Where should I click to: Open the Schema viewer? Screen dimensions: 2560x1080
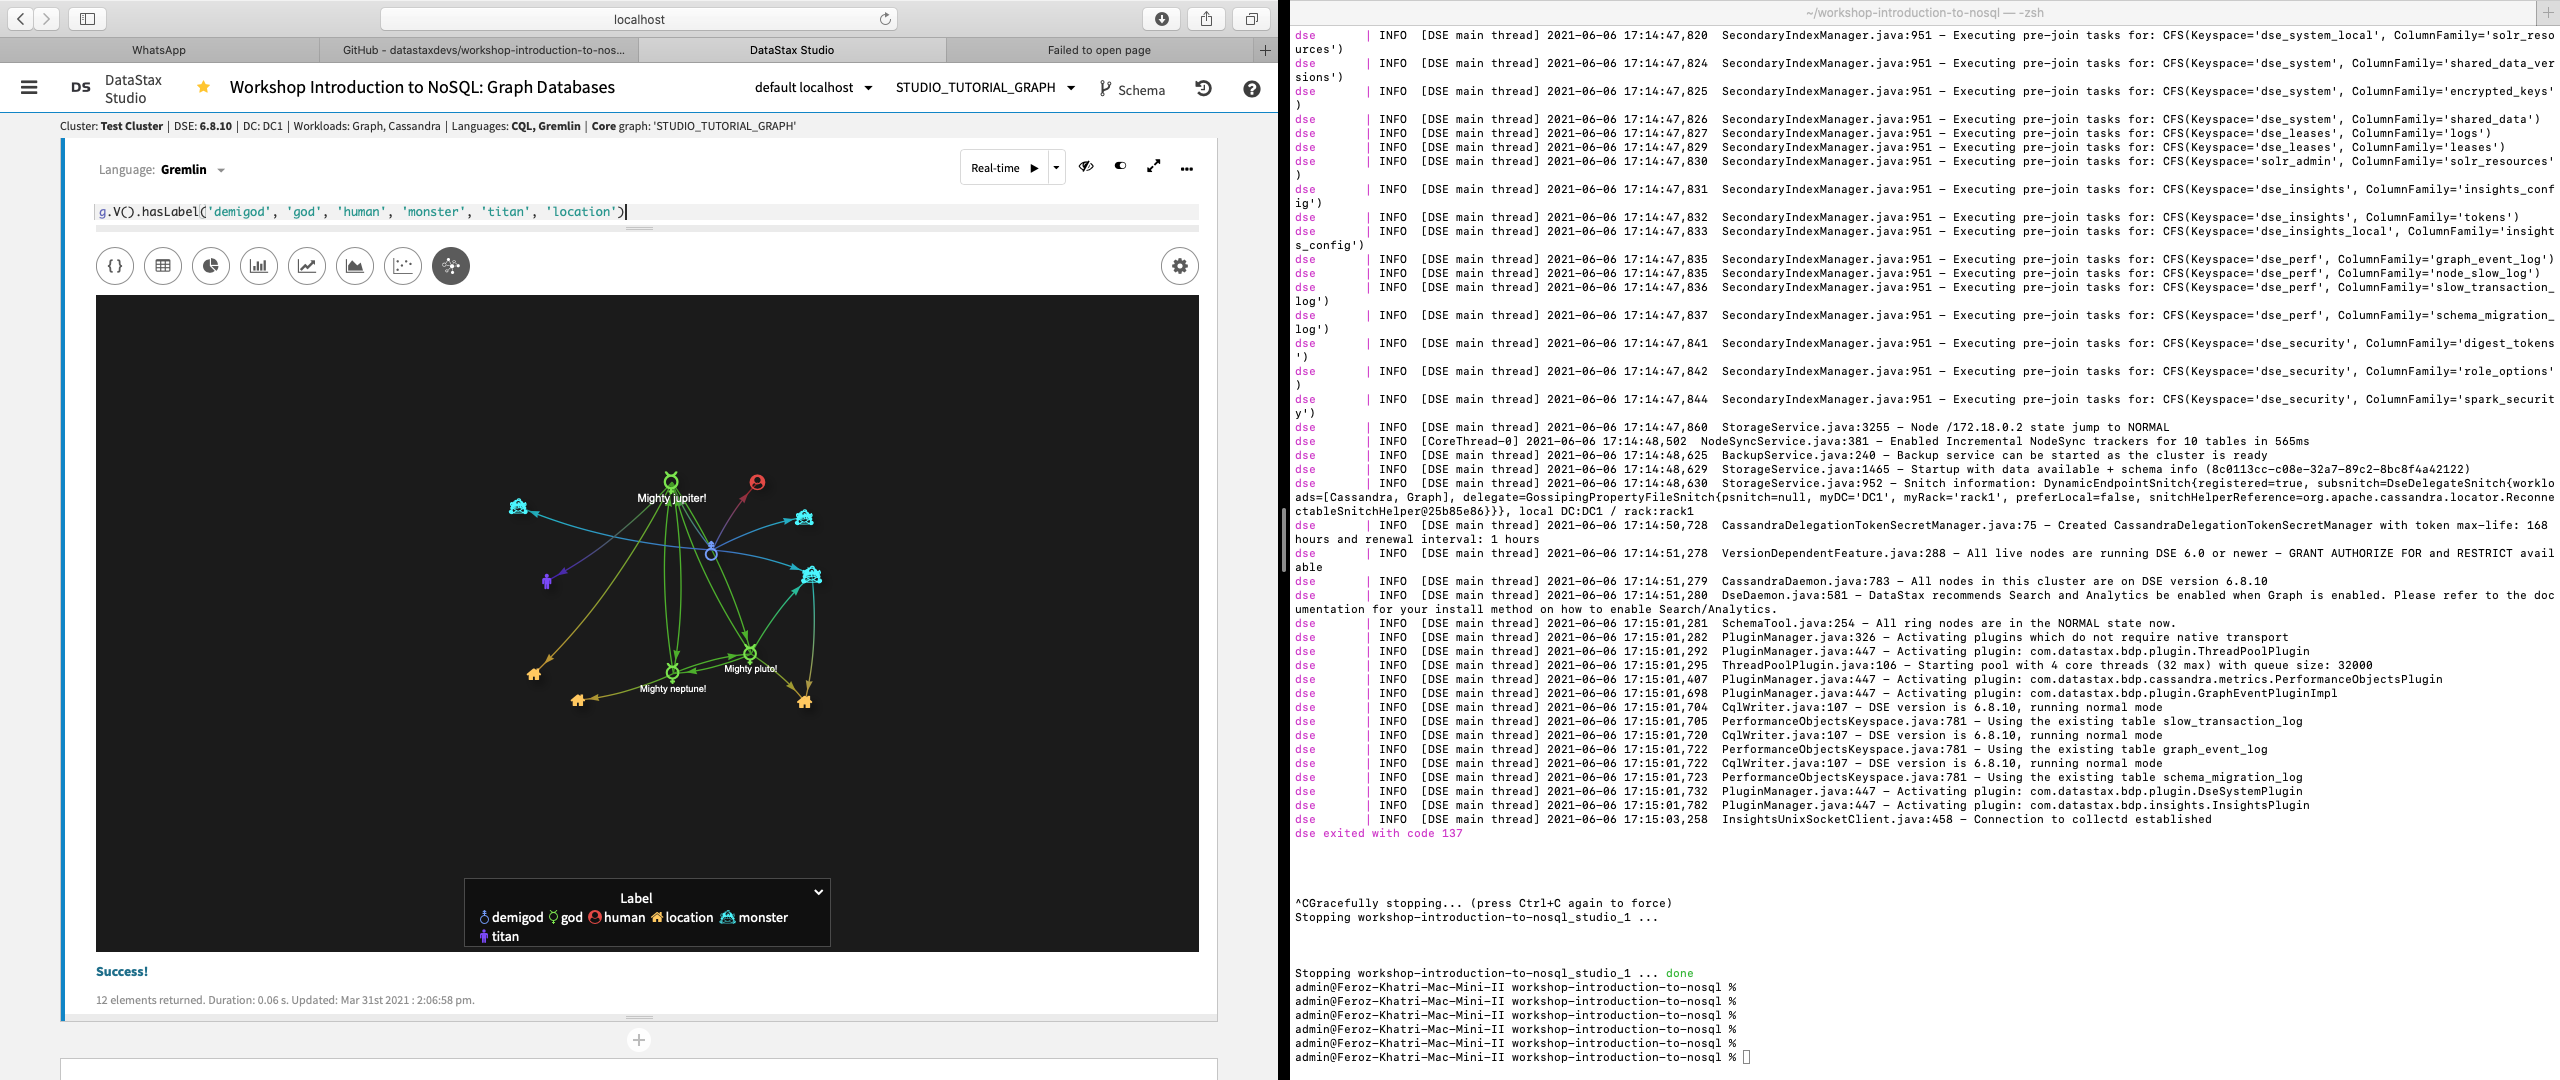(x=1134, y=89)
